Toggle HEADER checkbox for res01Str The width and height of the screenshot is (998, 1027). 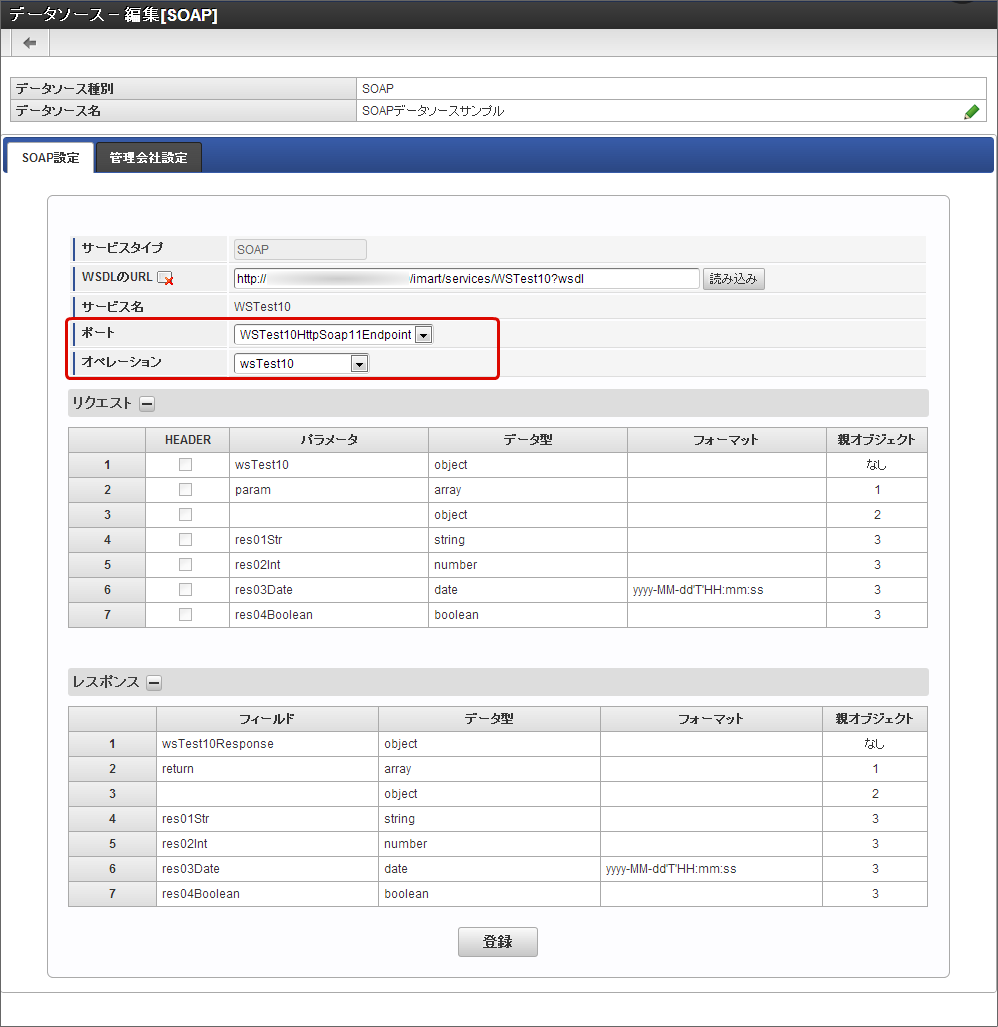(185, 540)
